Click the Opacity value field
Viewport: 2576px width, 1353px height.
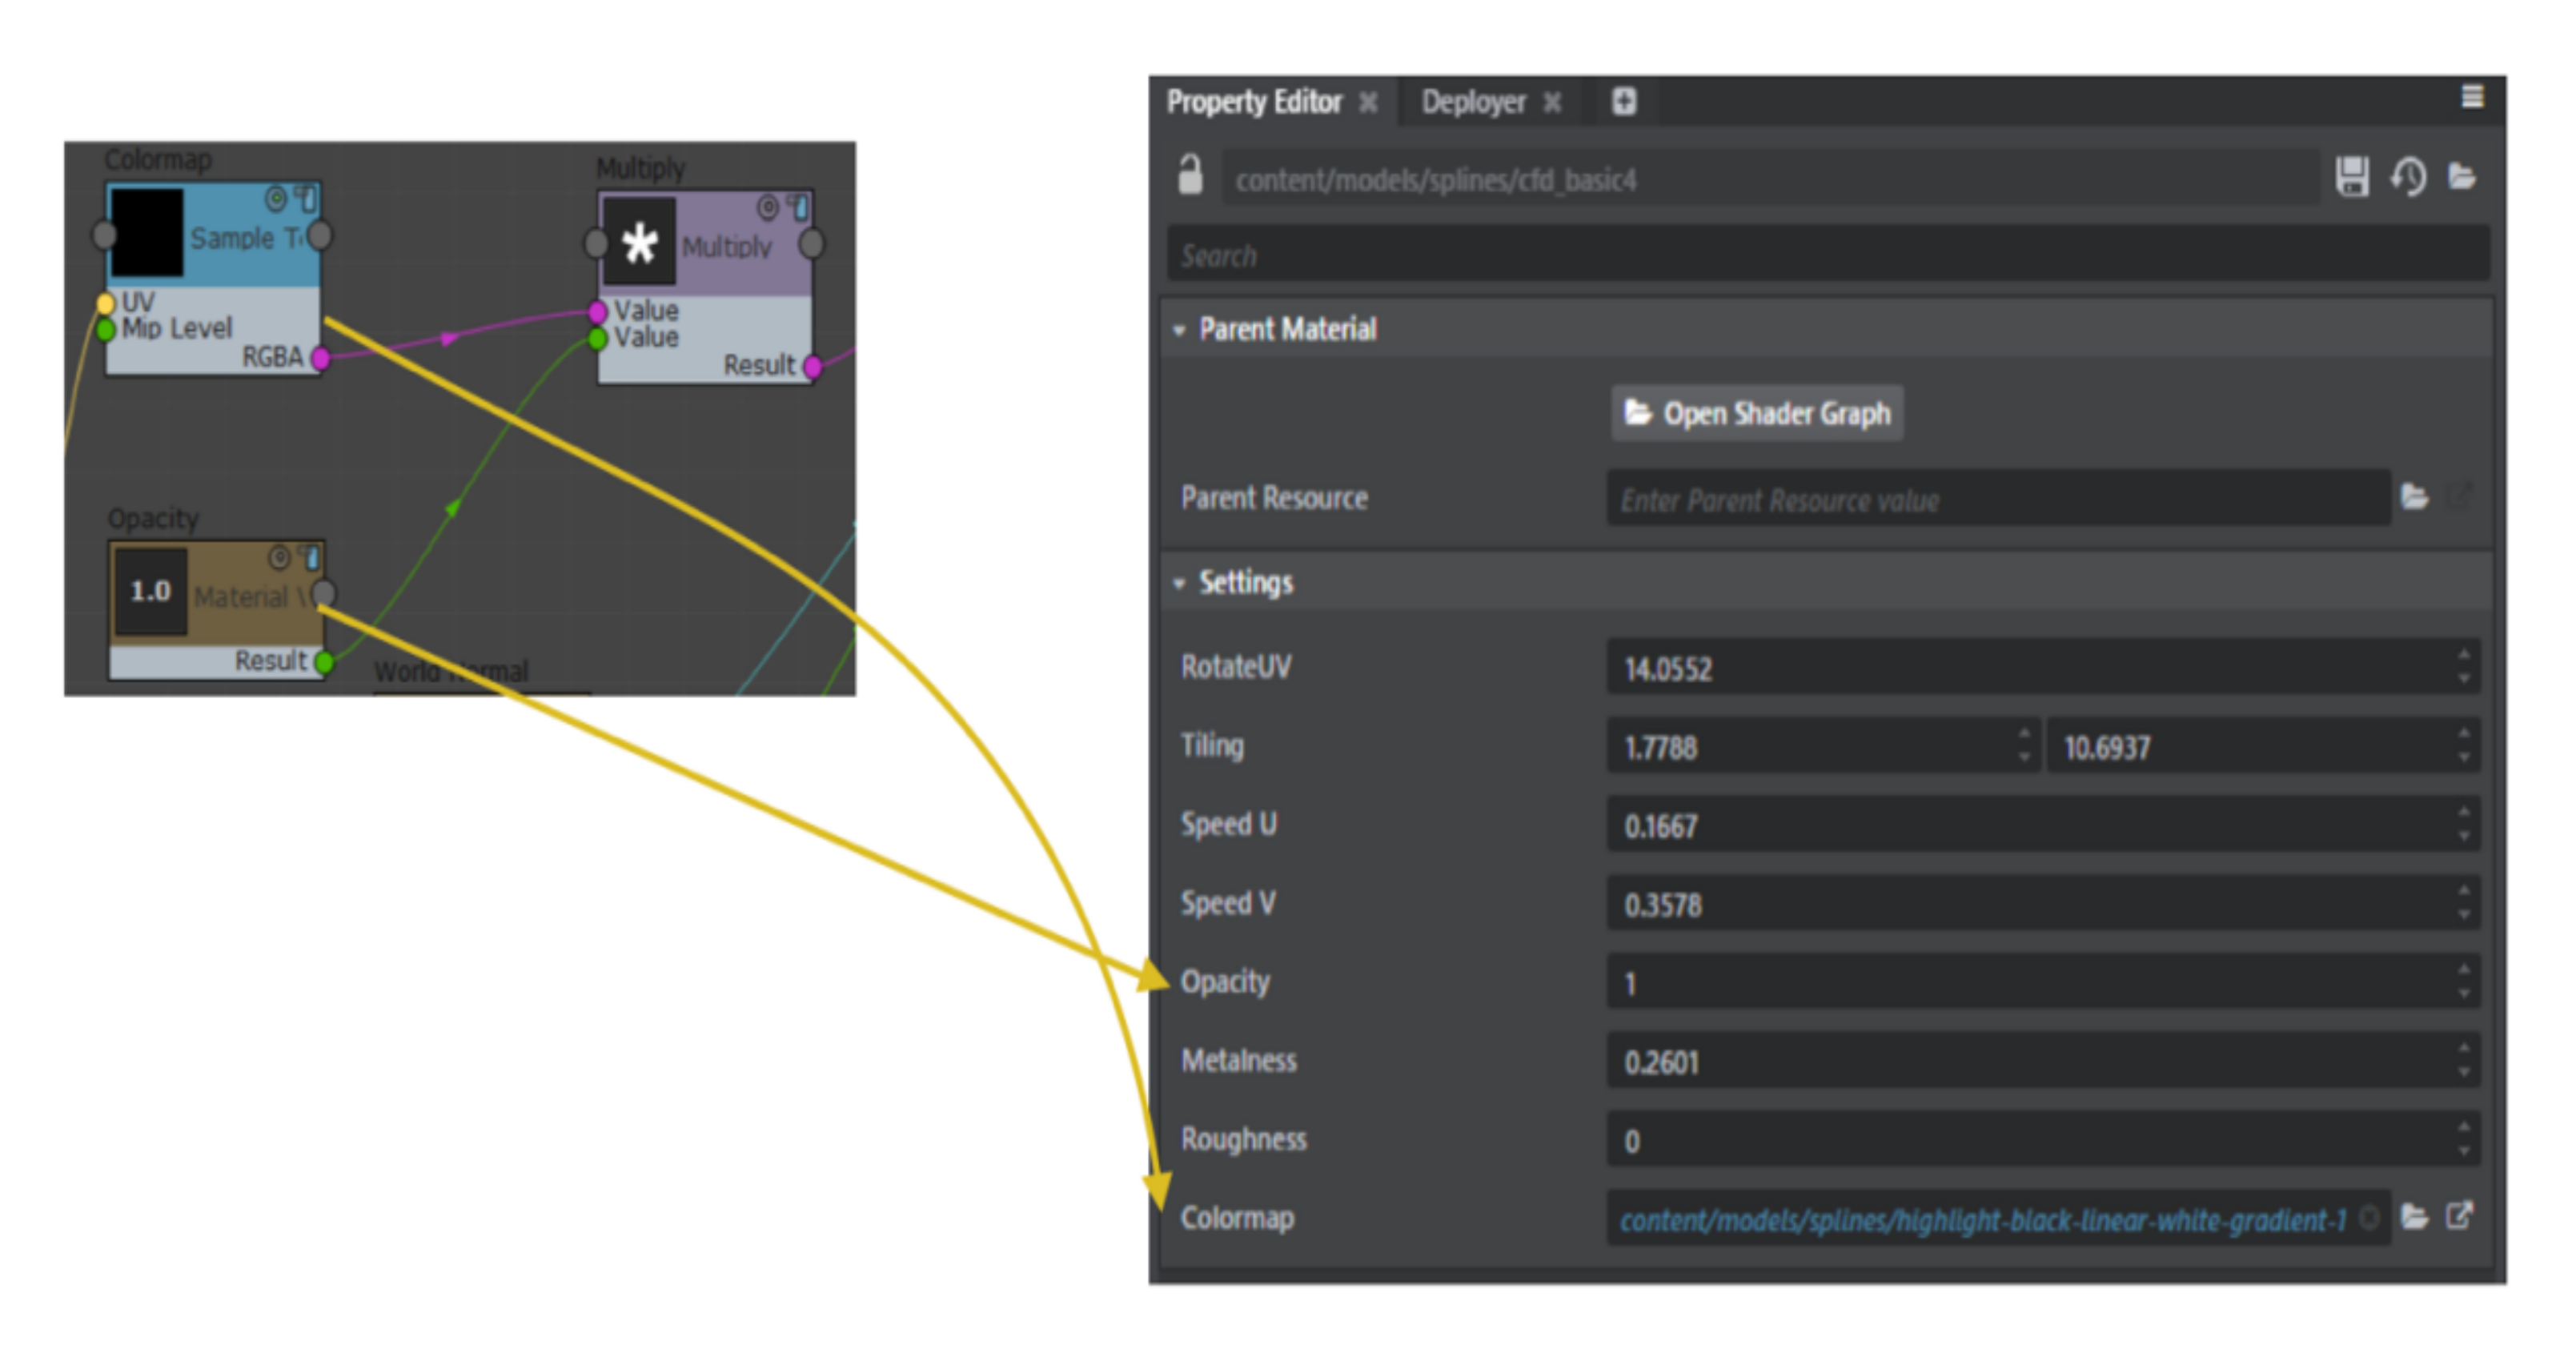(x=2030, y=983)
